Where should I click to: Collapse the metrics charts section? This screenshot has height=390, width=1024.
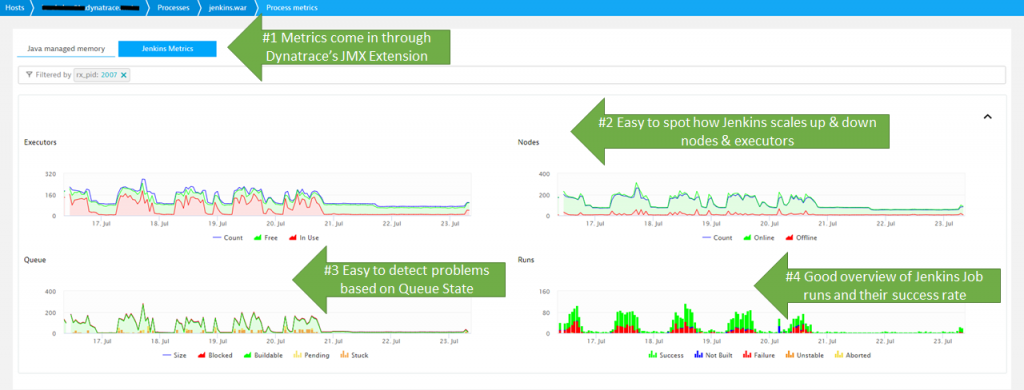[987, 116]
